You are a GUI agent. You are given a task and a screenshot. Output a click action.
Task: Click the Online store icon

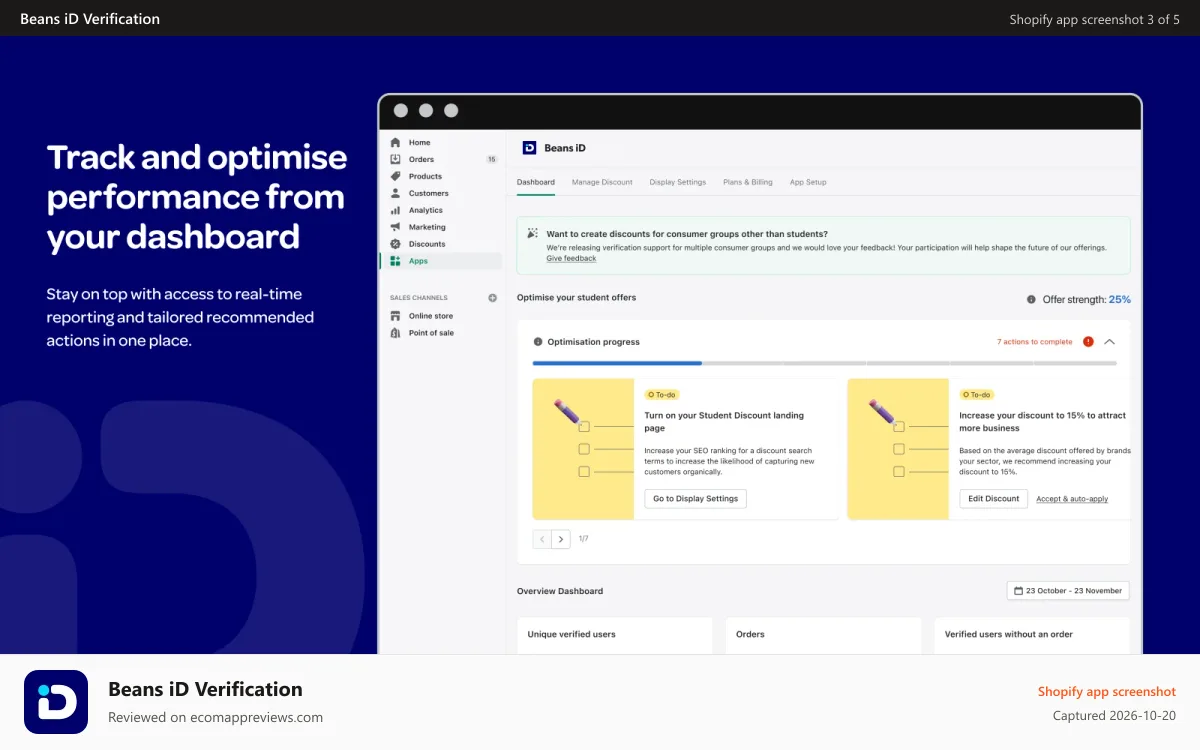[x=395, y=316]
